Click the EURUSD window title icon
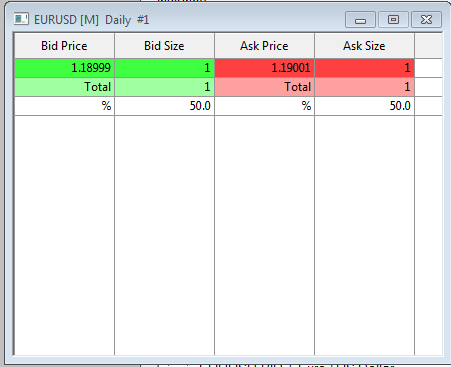 [x=21, y=19]
